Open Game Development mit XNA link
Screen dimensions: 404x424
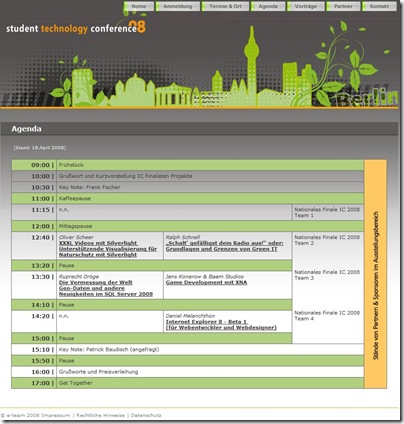[x=206, y=282]
